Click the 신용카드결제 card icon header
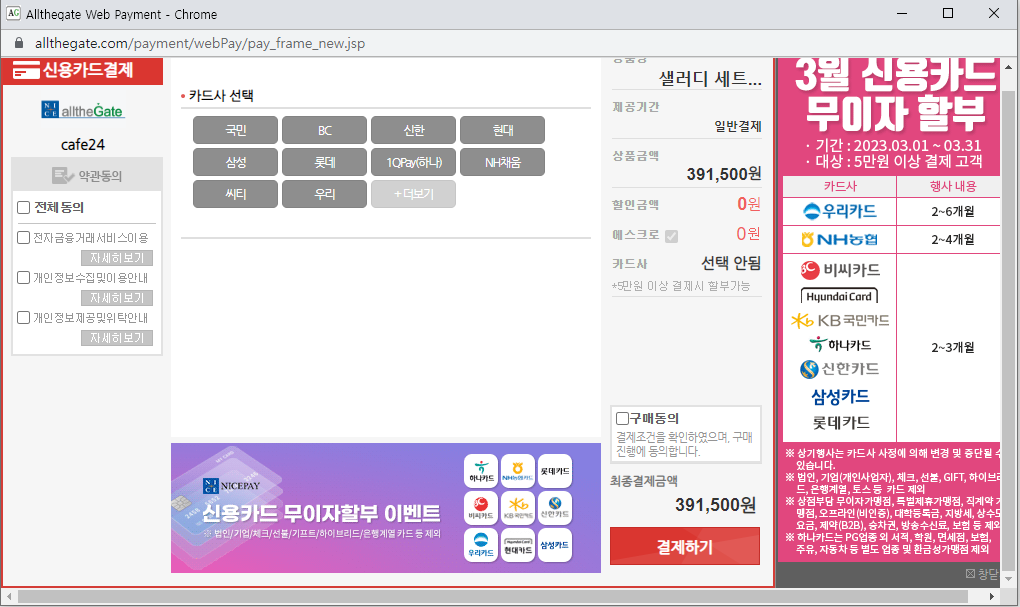This screenshot has height=607, width=1020. coord(27,70)
